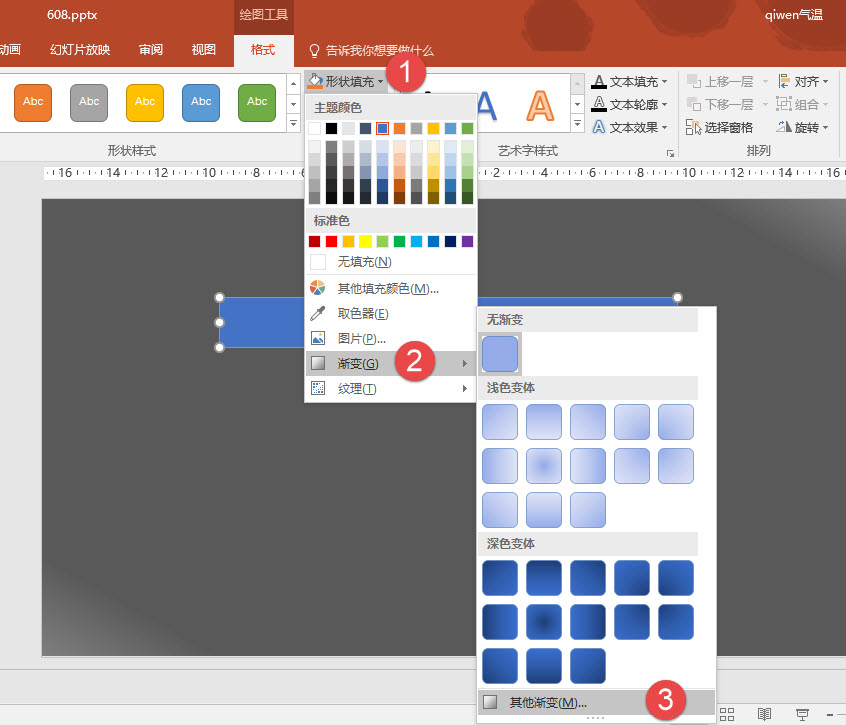The width and height of the screenshot is (846, 725).
Task: Select the 无渐变 no gradient swatch
Action: point(500,354)
